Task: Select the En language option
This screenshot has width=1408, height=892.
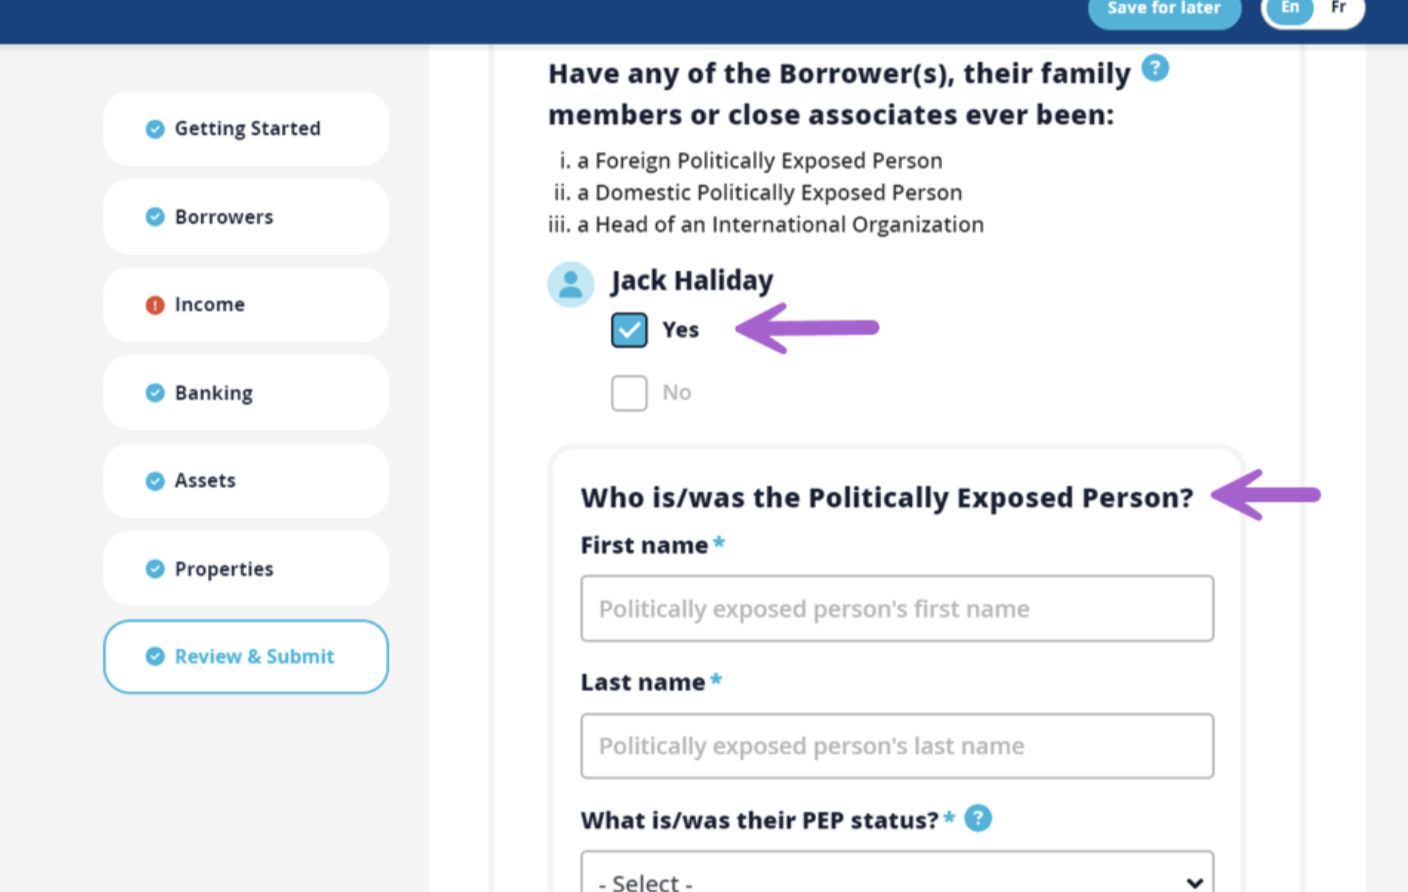Action: [1290, 8]
